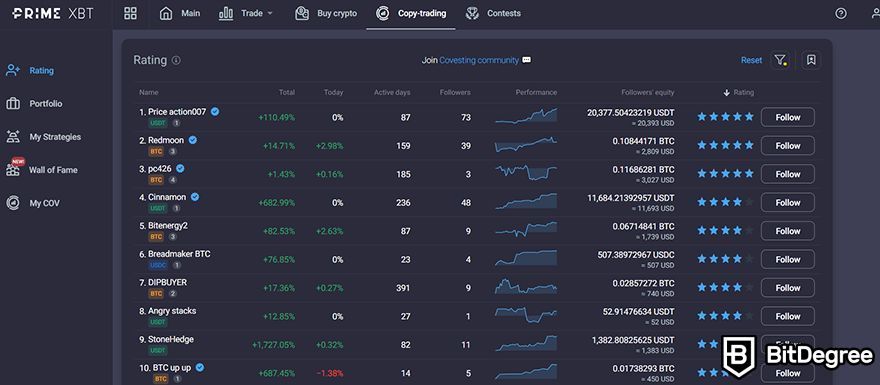The width and height of the screenshot is (880, 385).
Task: Open the StoneHedge strategy name
Action: [x=171, y=339]
